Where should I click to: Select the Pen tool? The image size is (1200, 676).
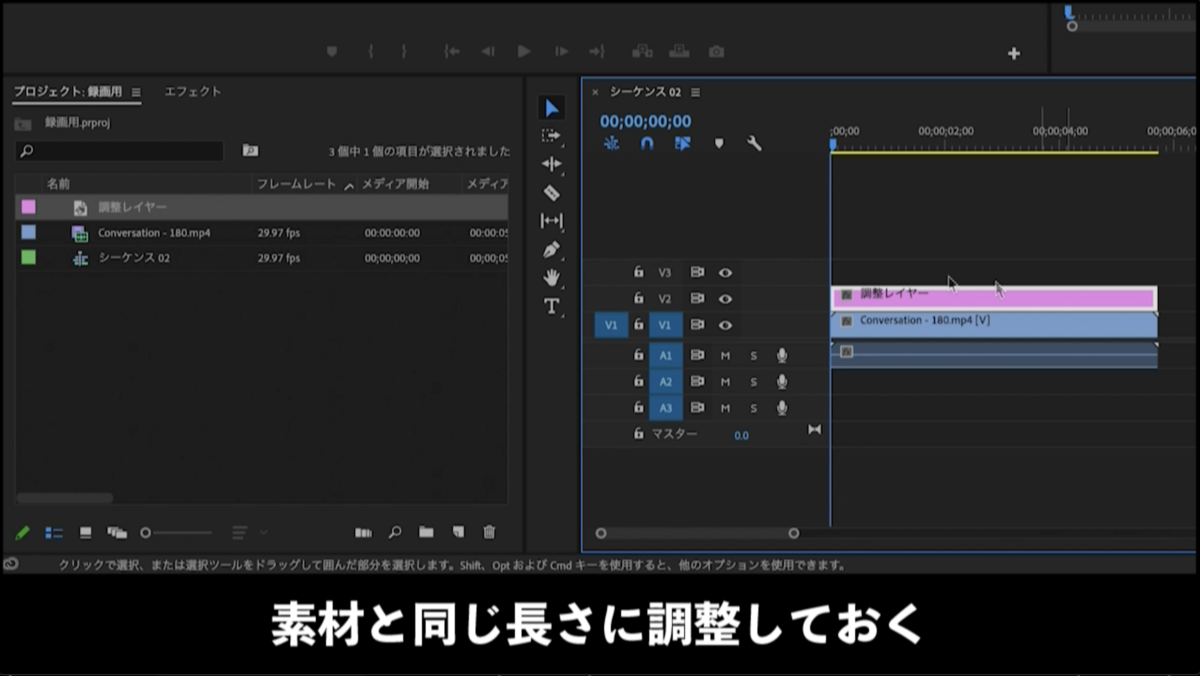coord(551,249)
